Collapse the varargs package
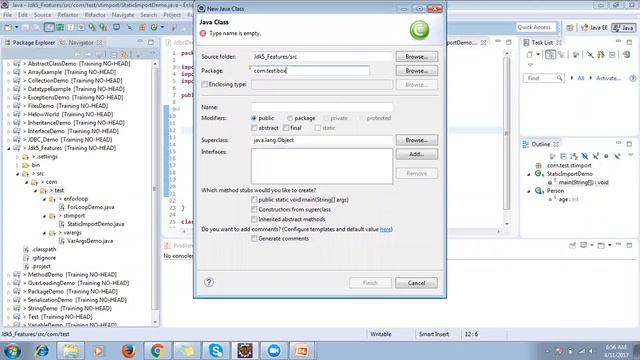Image resolution: width=640 pixels, height=360 pixels. 44,233
